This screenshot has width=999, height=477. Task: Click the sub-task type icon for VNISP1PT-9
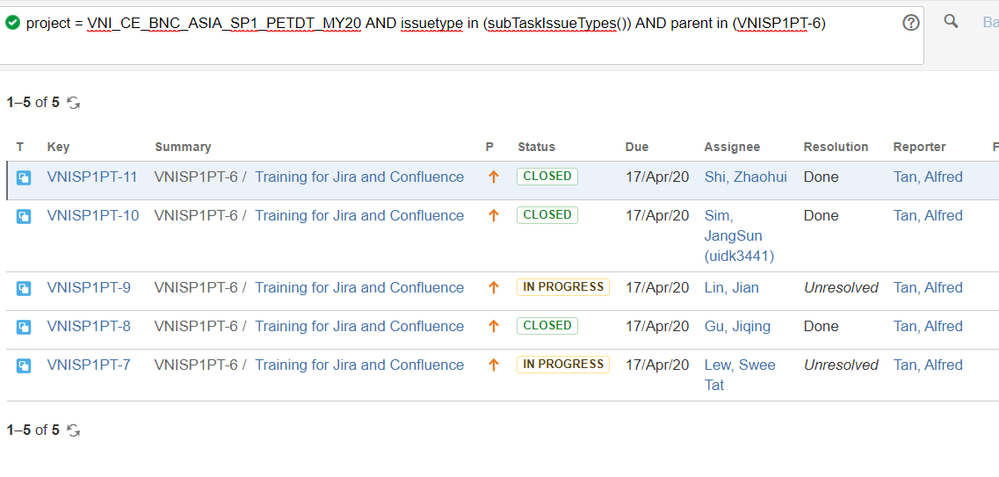click(x=24, y=288)
